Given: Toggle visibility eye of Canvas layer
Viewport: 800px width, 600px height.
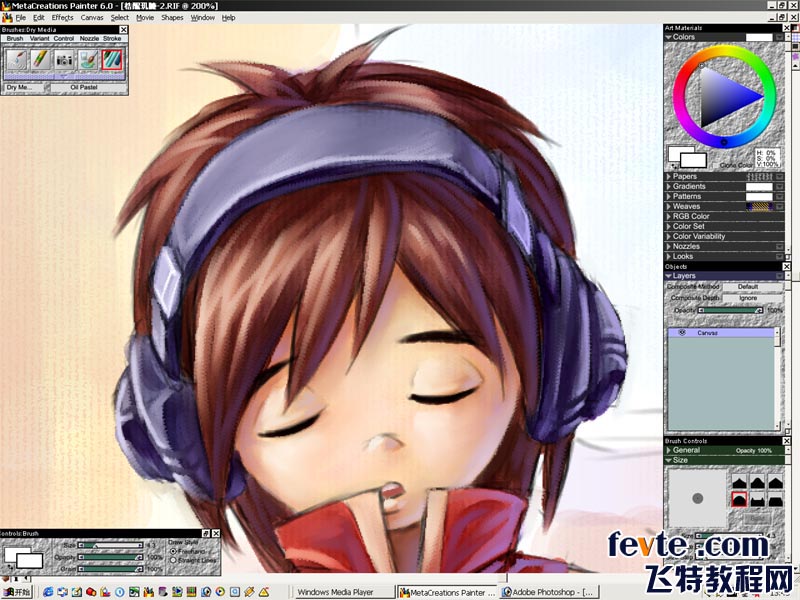Looking at the screenshot, I should pos(681,332).
